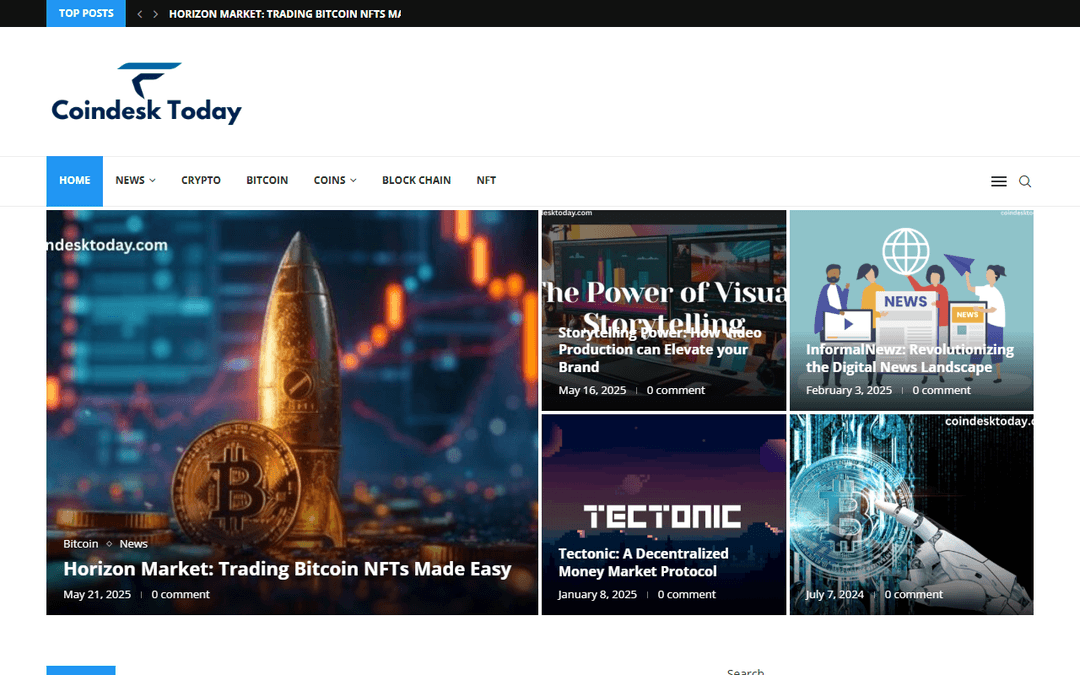The image size is (1080, 675).
Task: Open the search magnifier icon
Action: pos(1025,181)
